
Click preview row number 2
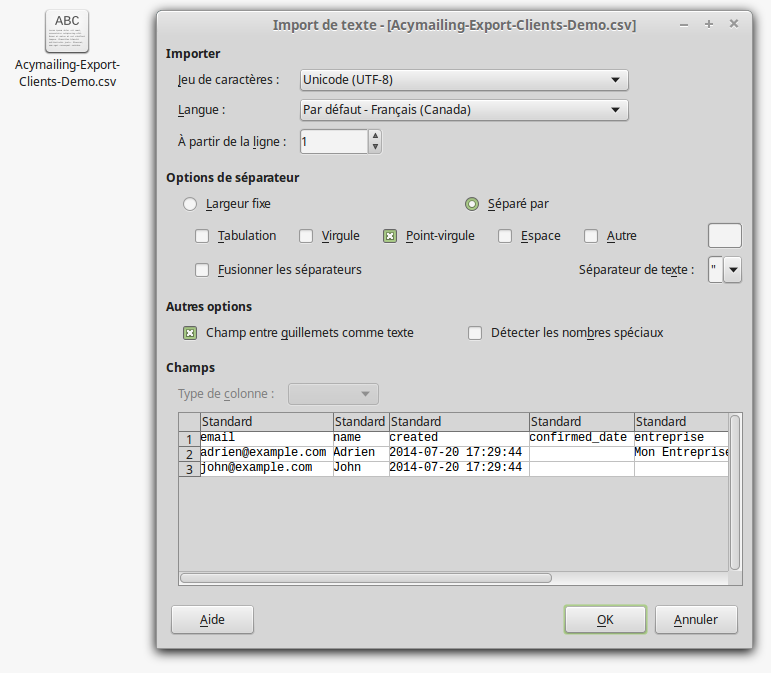[189, 454]
